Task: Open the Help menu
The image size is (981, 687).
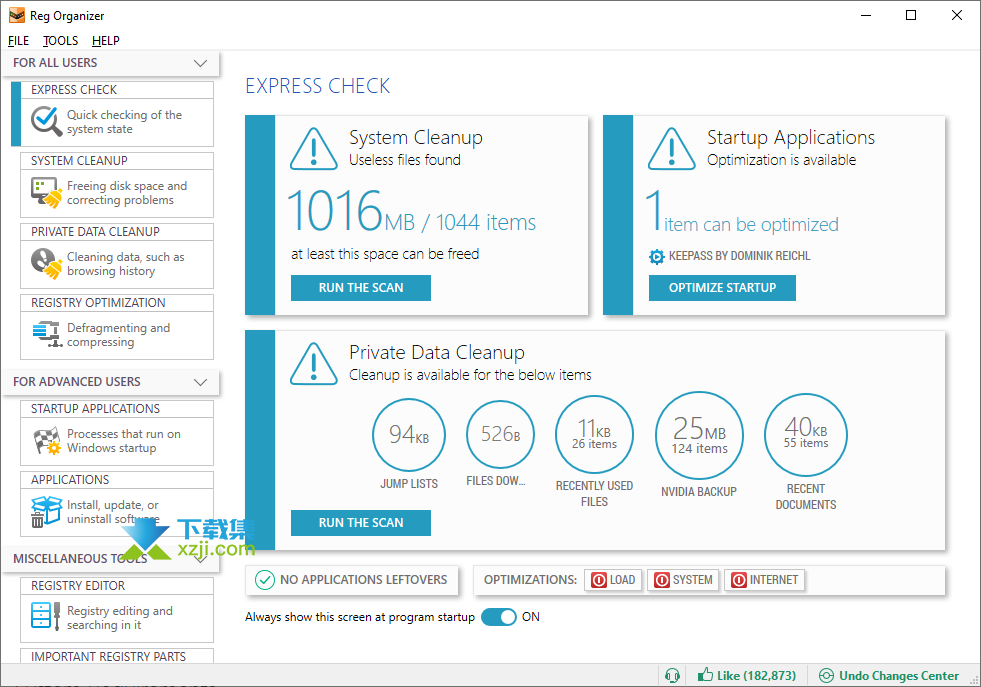Action: (x=106, y=41)
